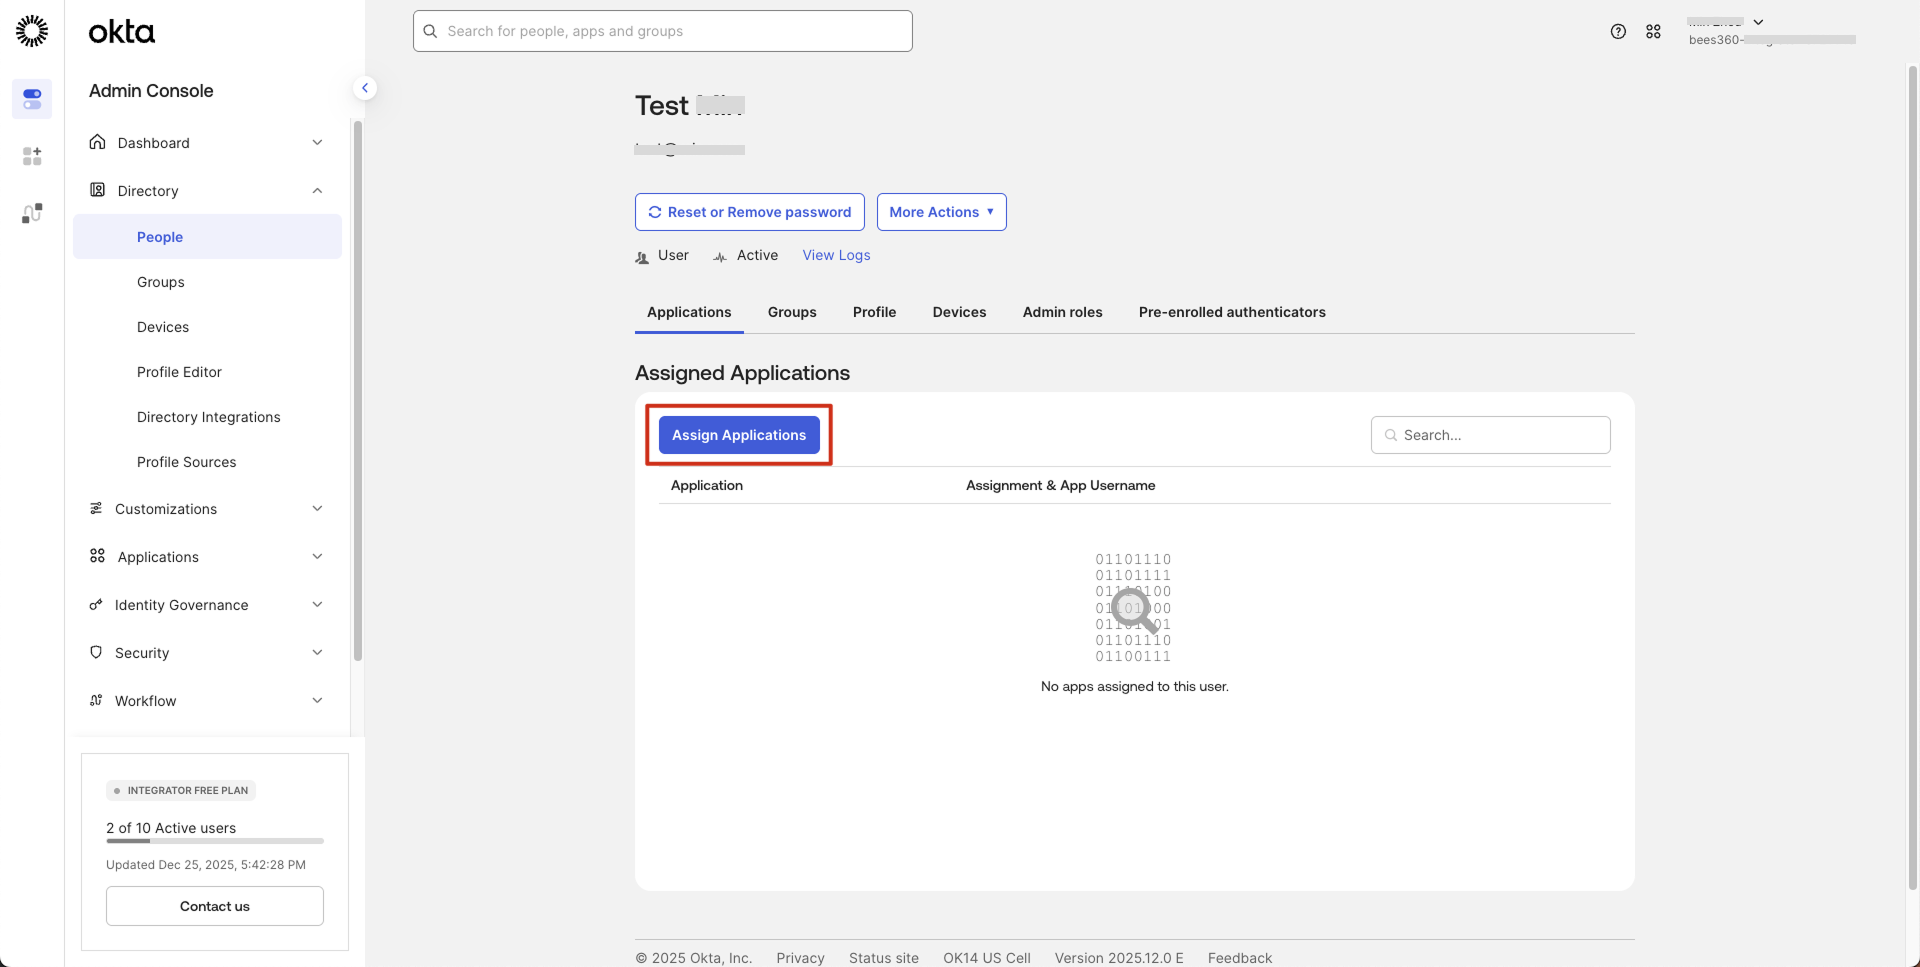Select the Admin Console icon in sidebar

coord(31,99)
